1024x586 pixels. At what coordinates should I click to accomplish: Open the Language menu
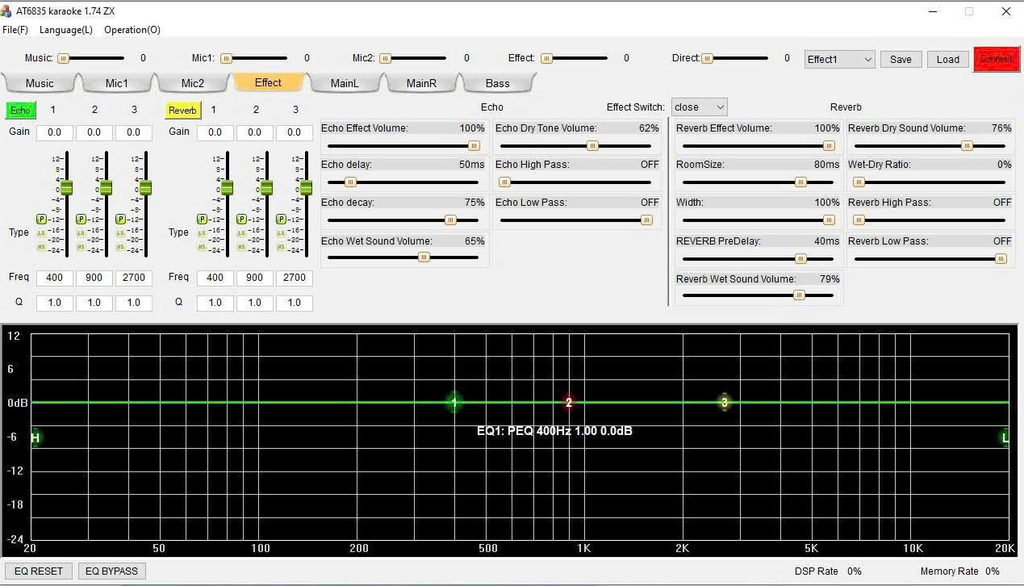66,30
